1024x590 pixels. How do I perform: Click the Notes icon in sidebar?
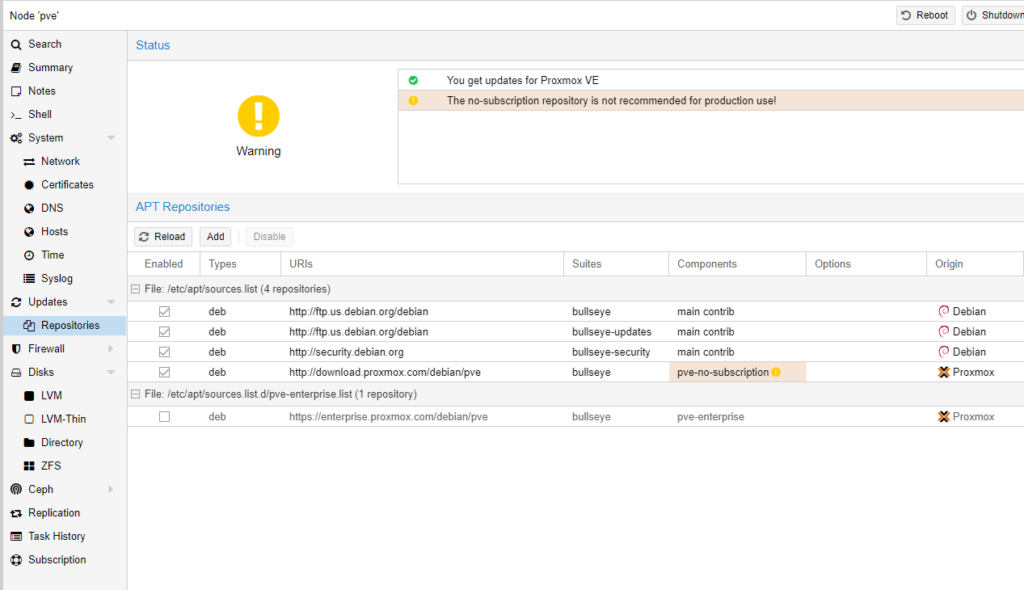tap(16, 91)
